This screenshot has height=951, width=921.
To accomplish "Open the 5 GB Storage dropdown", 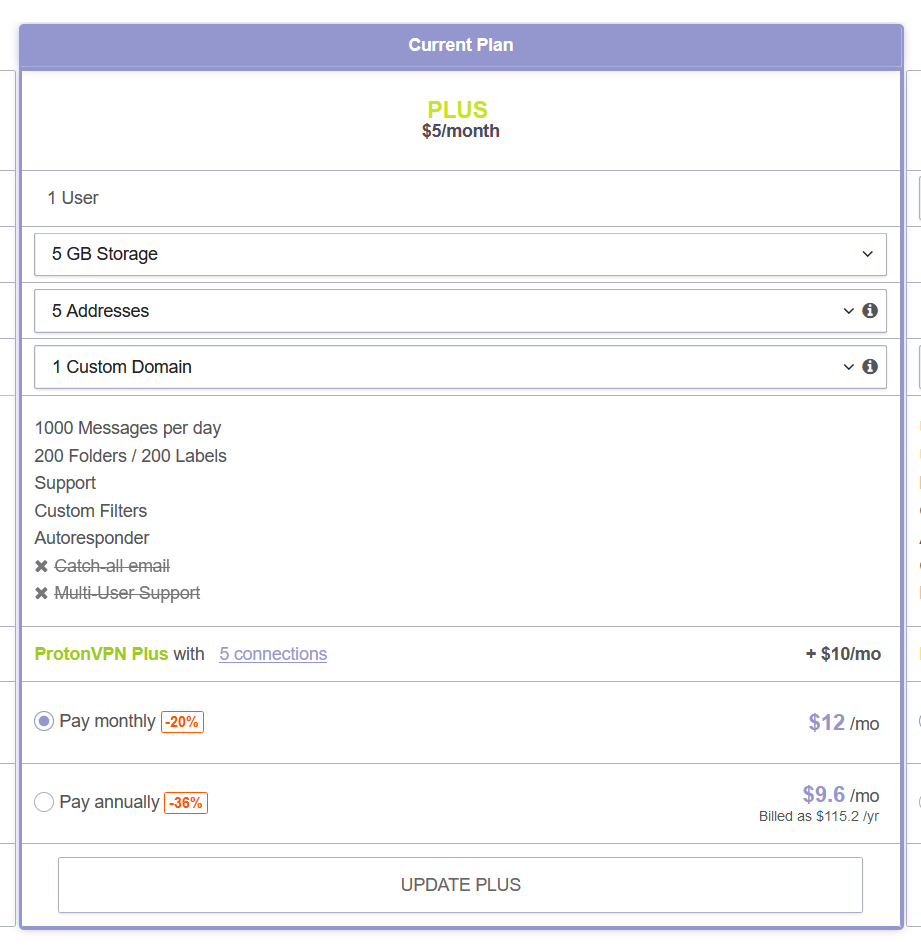I will click(460, 254).
